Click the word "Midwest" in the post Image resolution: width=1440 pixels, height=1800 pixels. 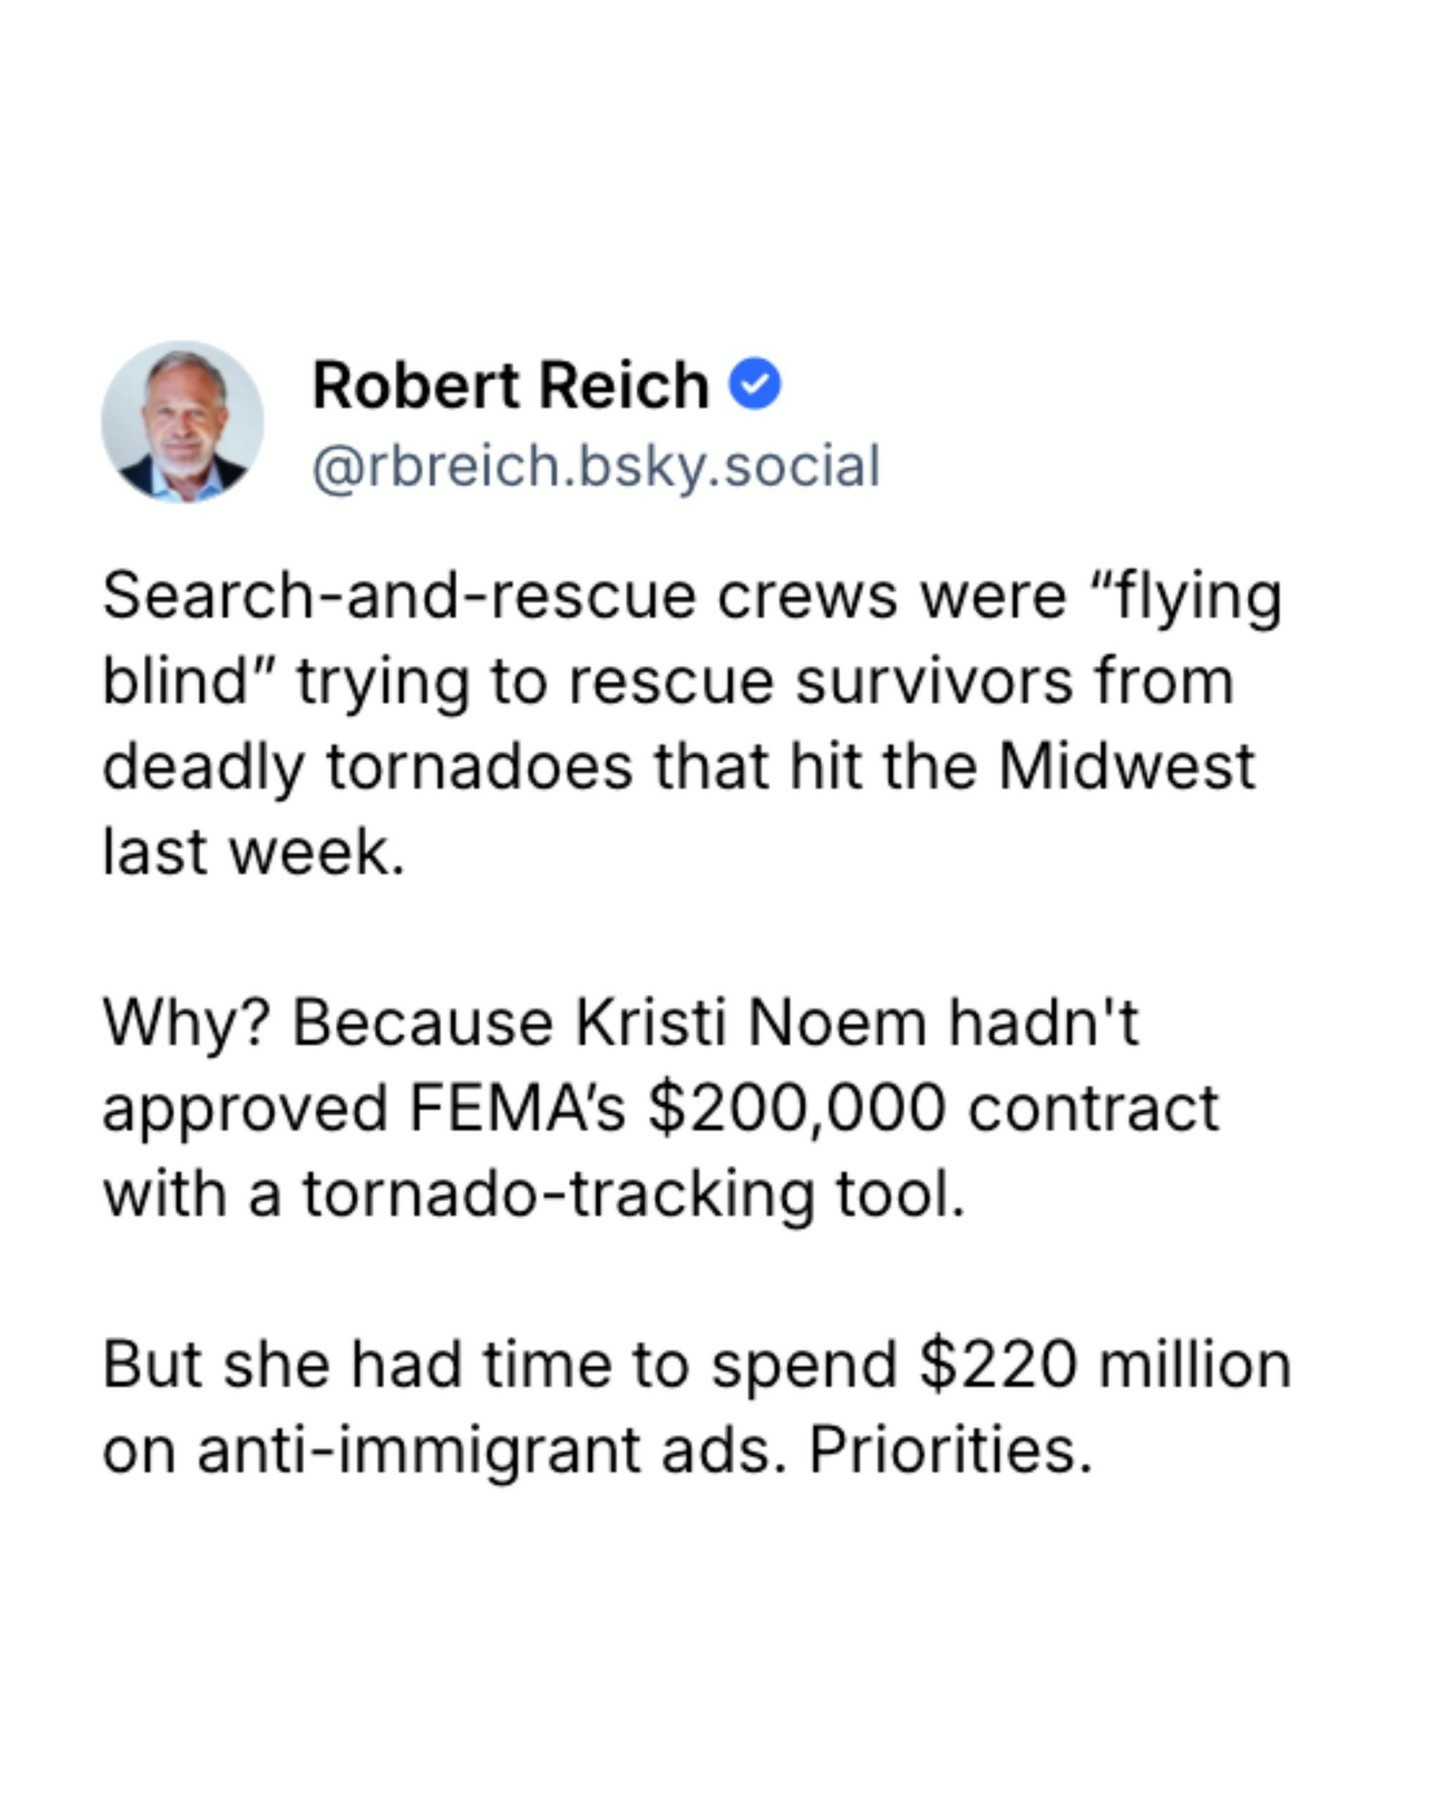coord(1126,767)
